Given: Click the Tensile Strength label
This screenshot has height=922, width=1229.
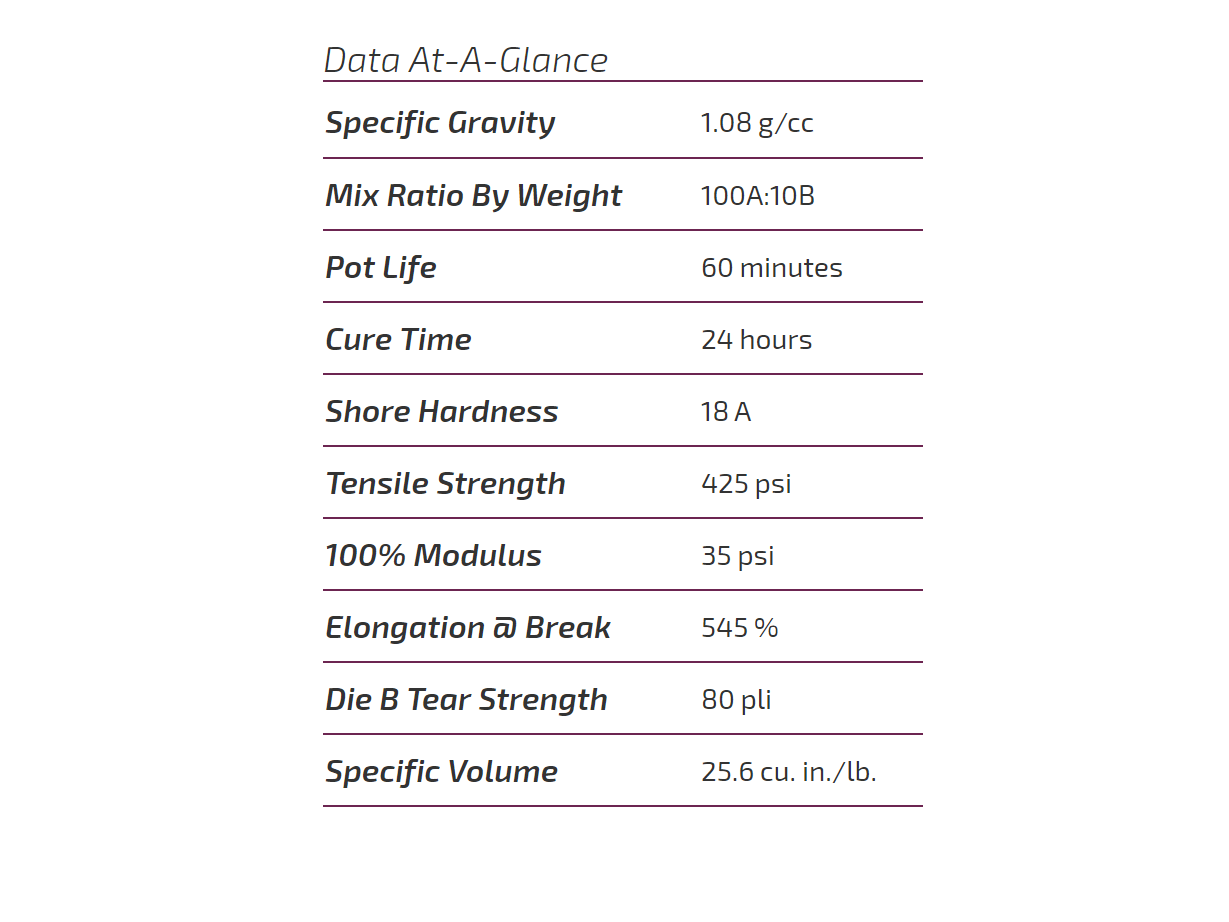Looking at the screenshot, I should 445,484.
